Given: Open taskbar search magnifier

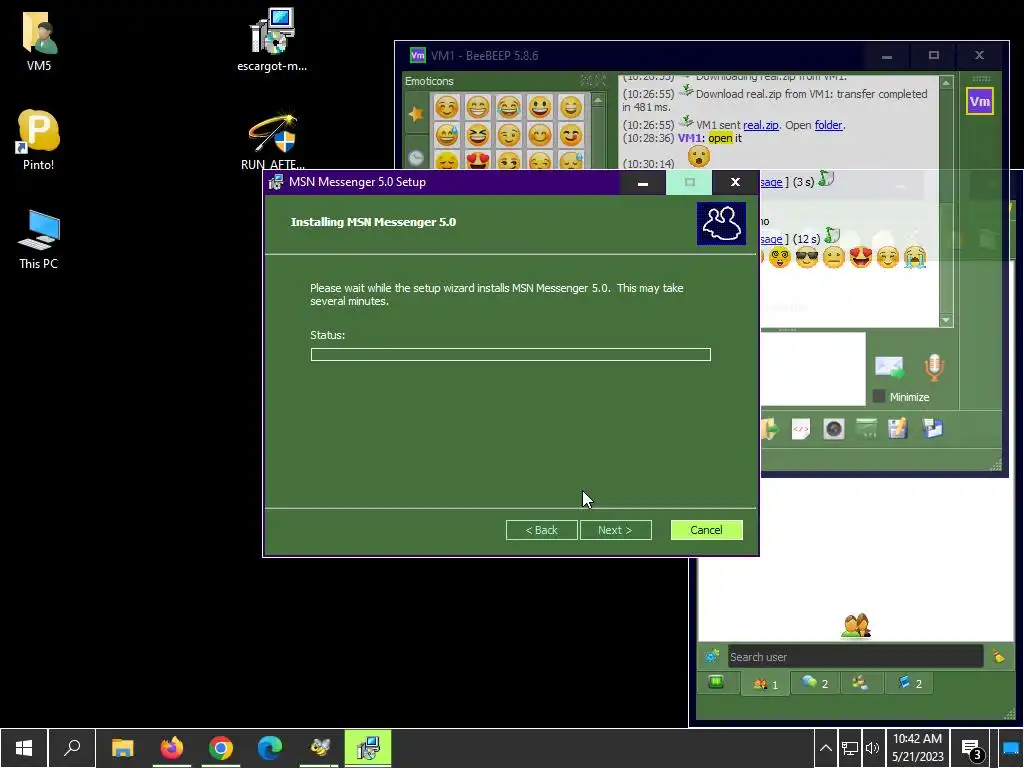Looking at the screenshot, I should click(72, 748).
